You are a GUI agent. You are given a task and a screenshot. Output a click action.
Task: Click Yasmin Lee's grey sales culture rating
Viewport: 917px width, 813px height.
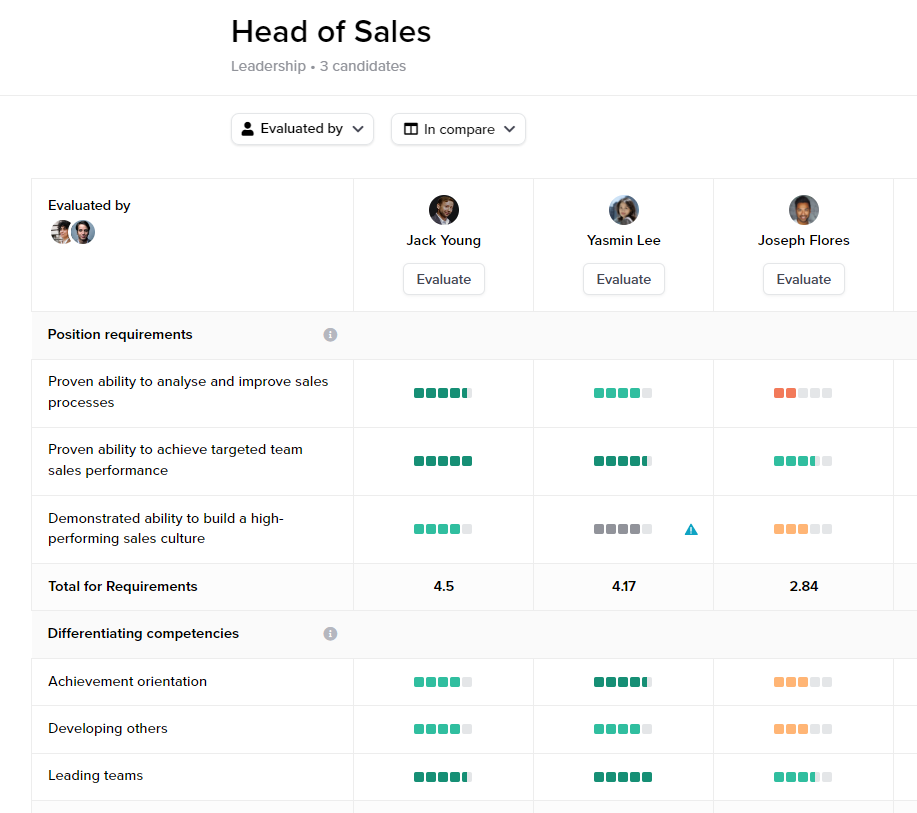622,529
